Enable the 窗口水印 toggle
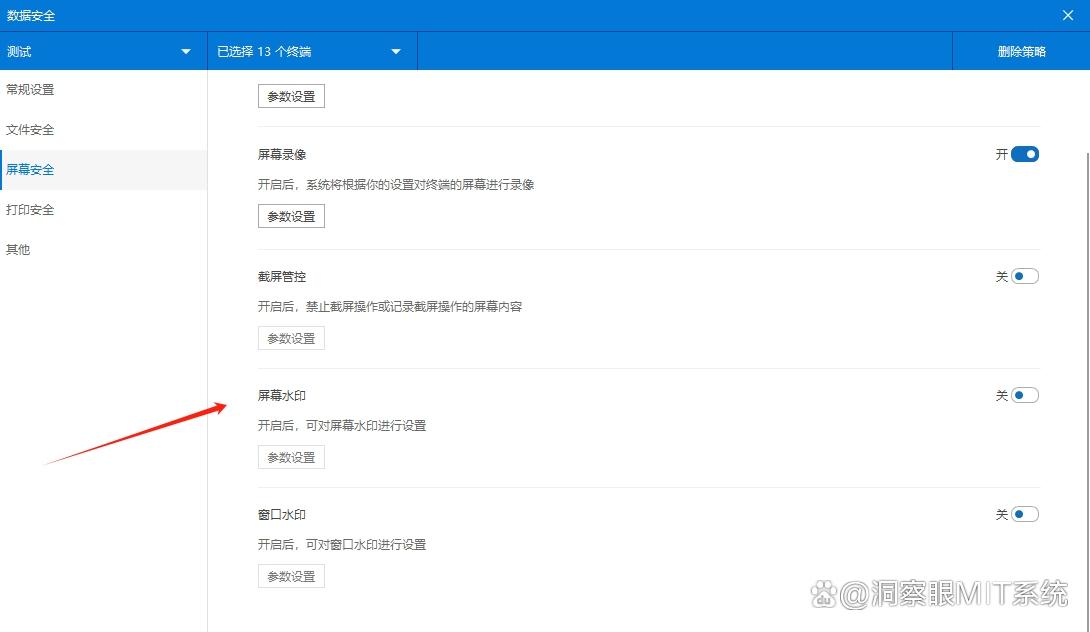 1025,515
